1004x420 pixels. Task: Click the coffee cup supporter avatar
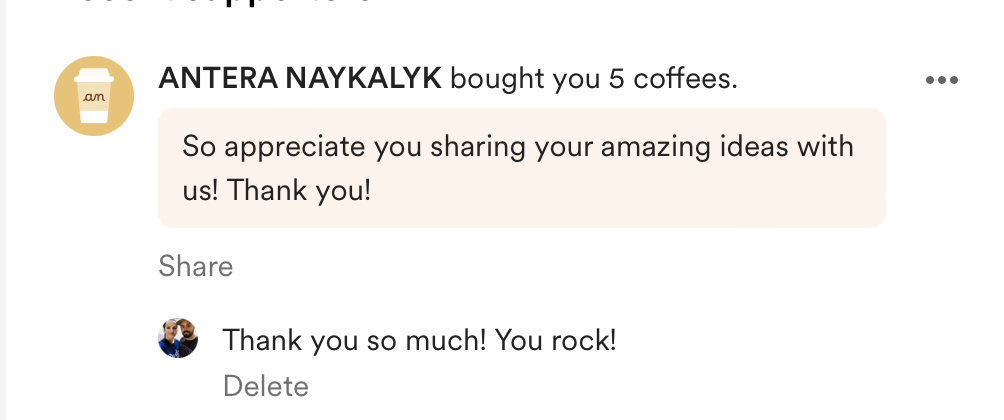[x=93, y=95]
